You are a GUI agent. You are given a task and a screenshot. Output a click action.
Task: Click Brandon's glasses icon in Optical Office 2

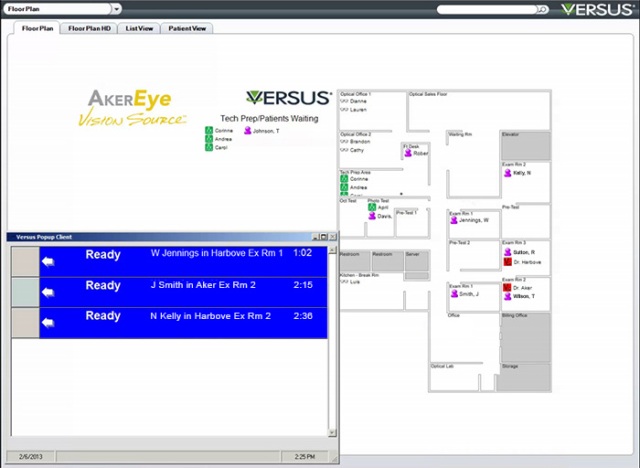(344, 141)
